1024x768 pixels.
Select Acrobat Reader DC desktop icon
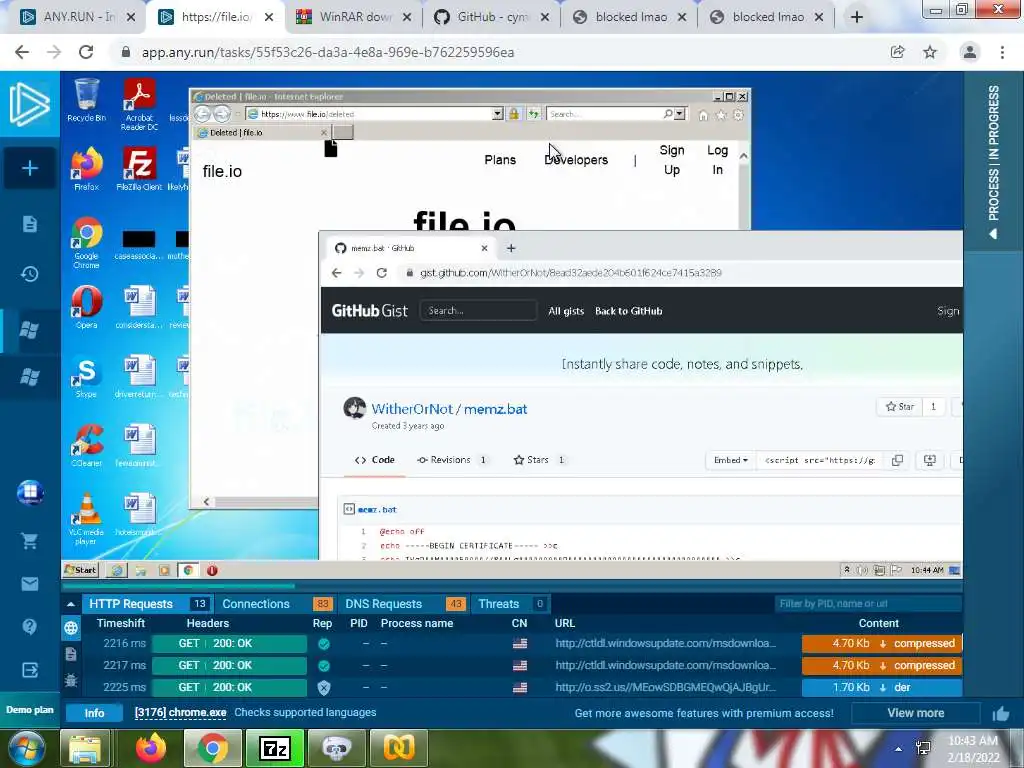[x=139, y=104]
